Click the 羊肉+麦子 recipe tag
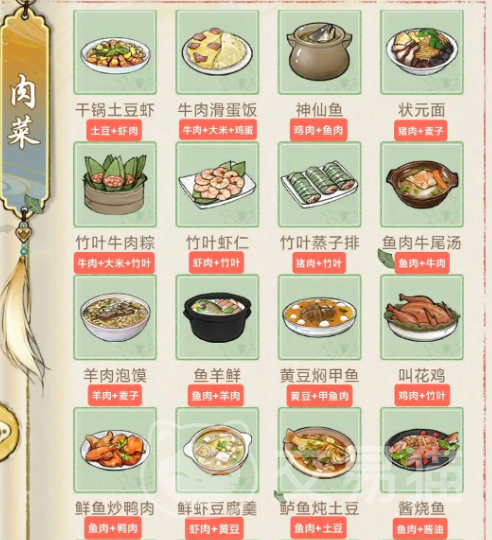The height and width of the screenshot is (540, 492). [x=115, y=395]
